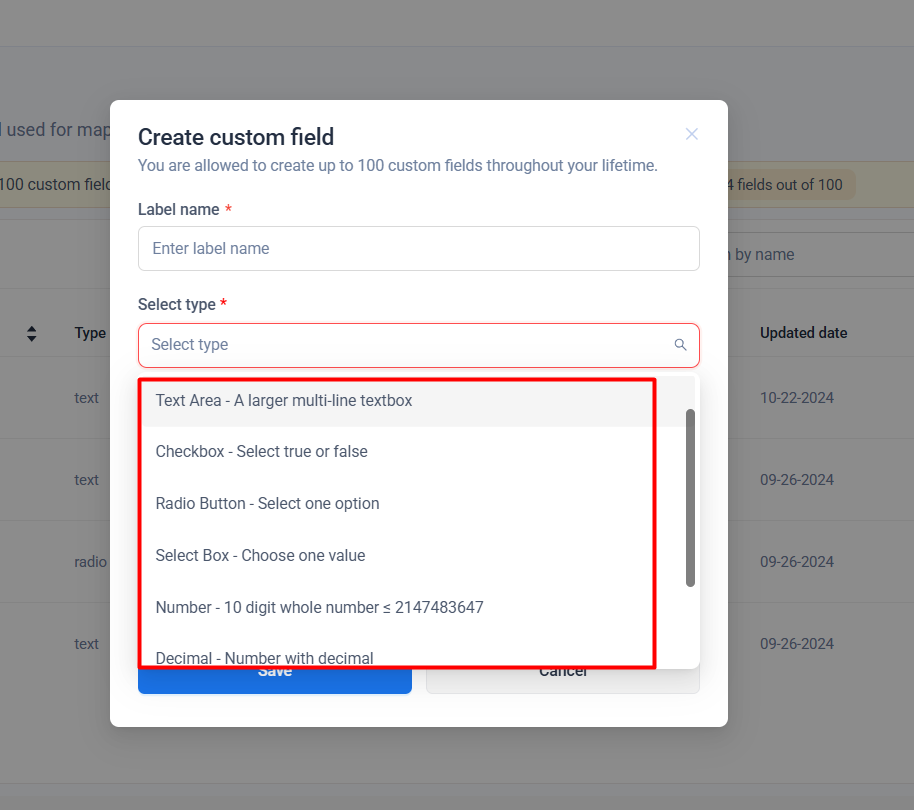
Task: Pick the Radio Button option
Action: 268,504
